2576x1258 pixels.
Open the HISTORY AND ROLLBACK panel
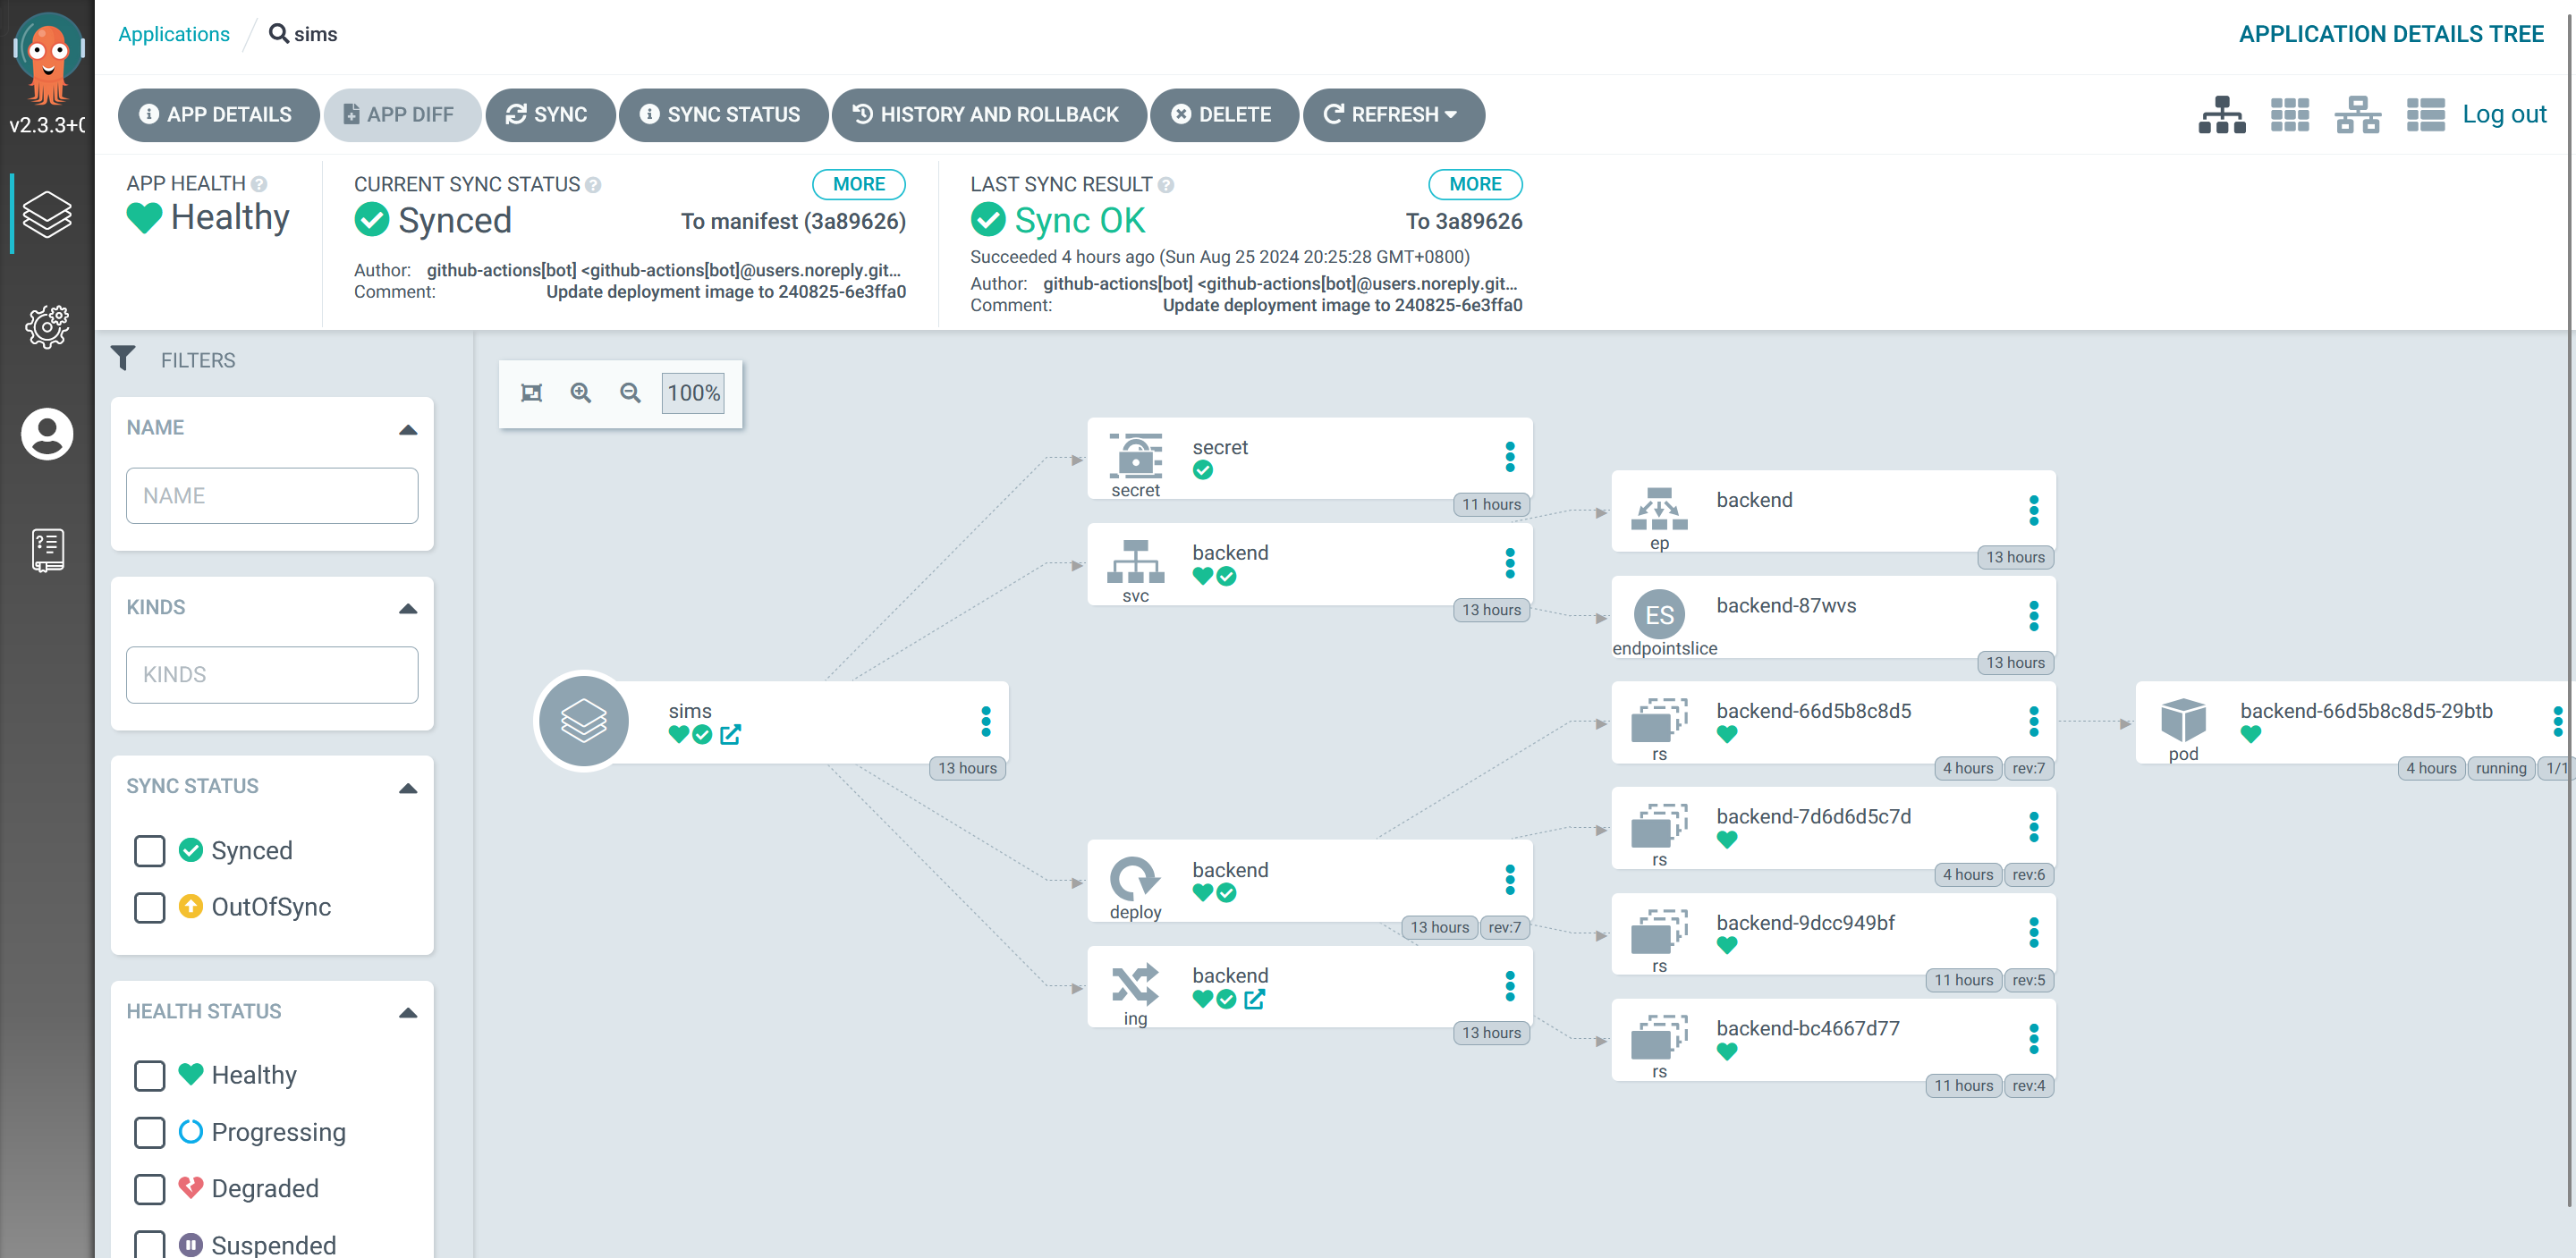[987, 115]
